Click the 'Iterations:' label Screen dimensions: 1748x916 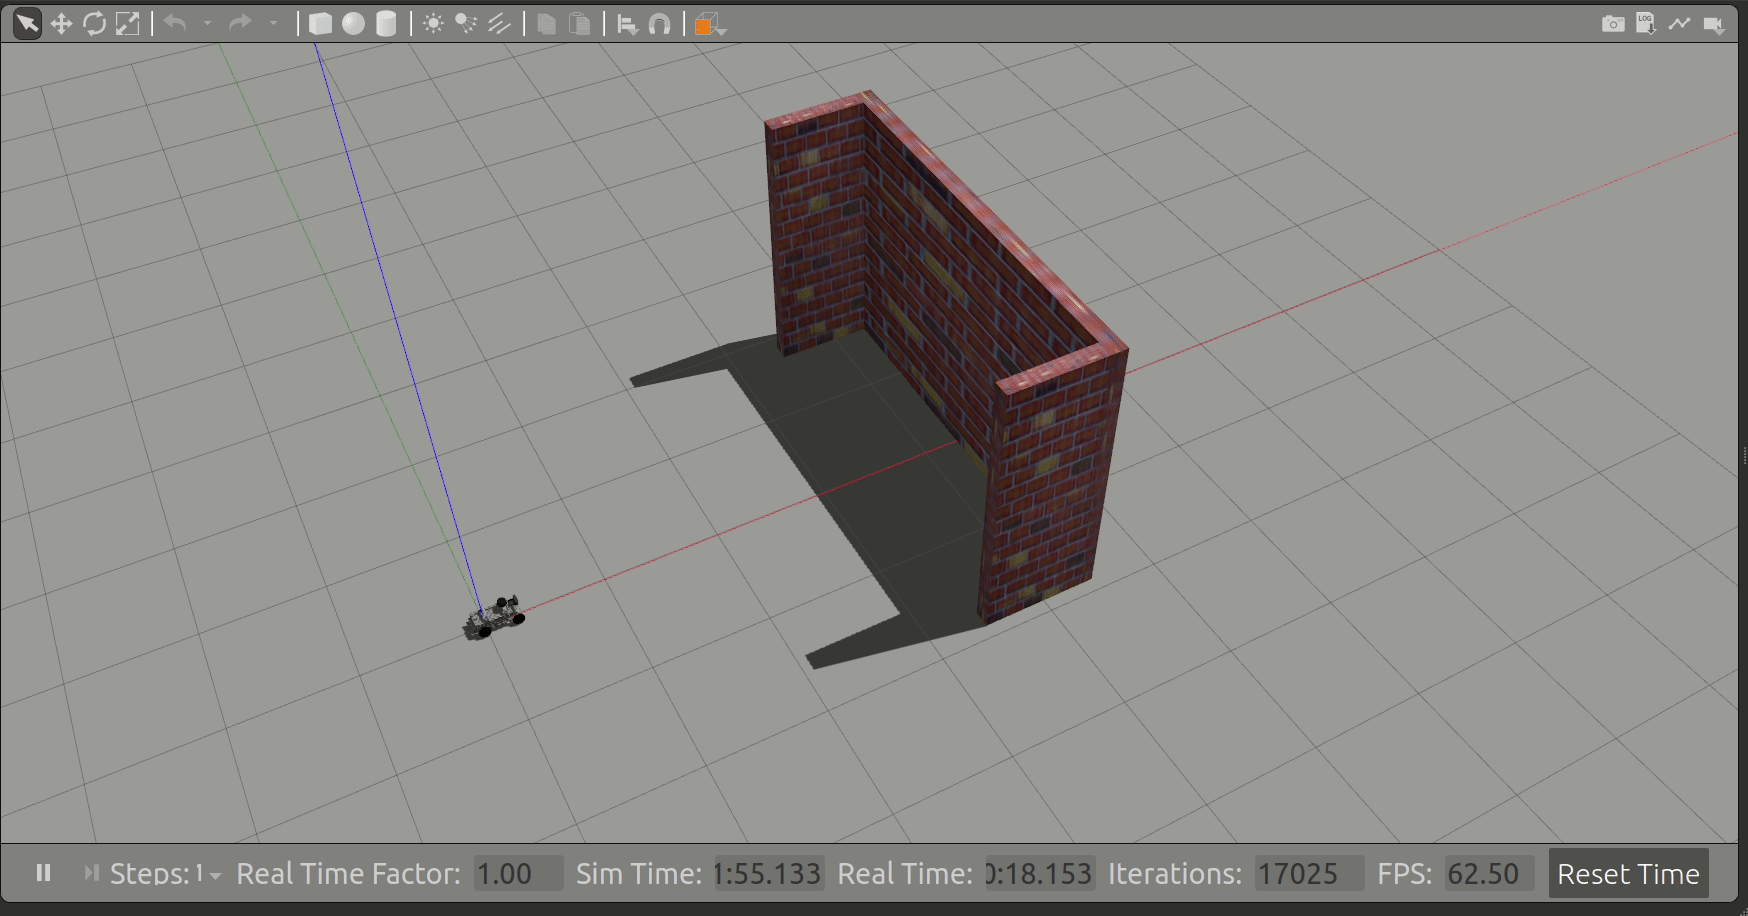point(1175,873)
